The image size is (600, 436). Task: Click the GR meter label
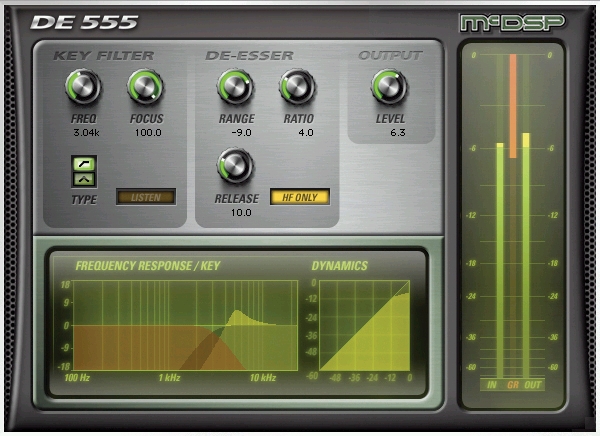[513, 385]
